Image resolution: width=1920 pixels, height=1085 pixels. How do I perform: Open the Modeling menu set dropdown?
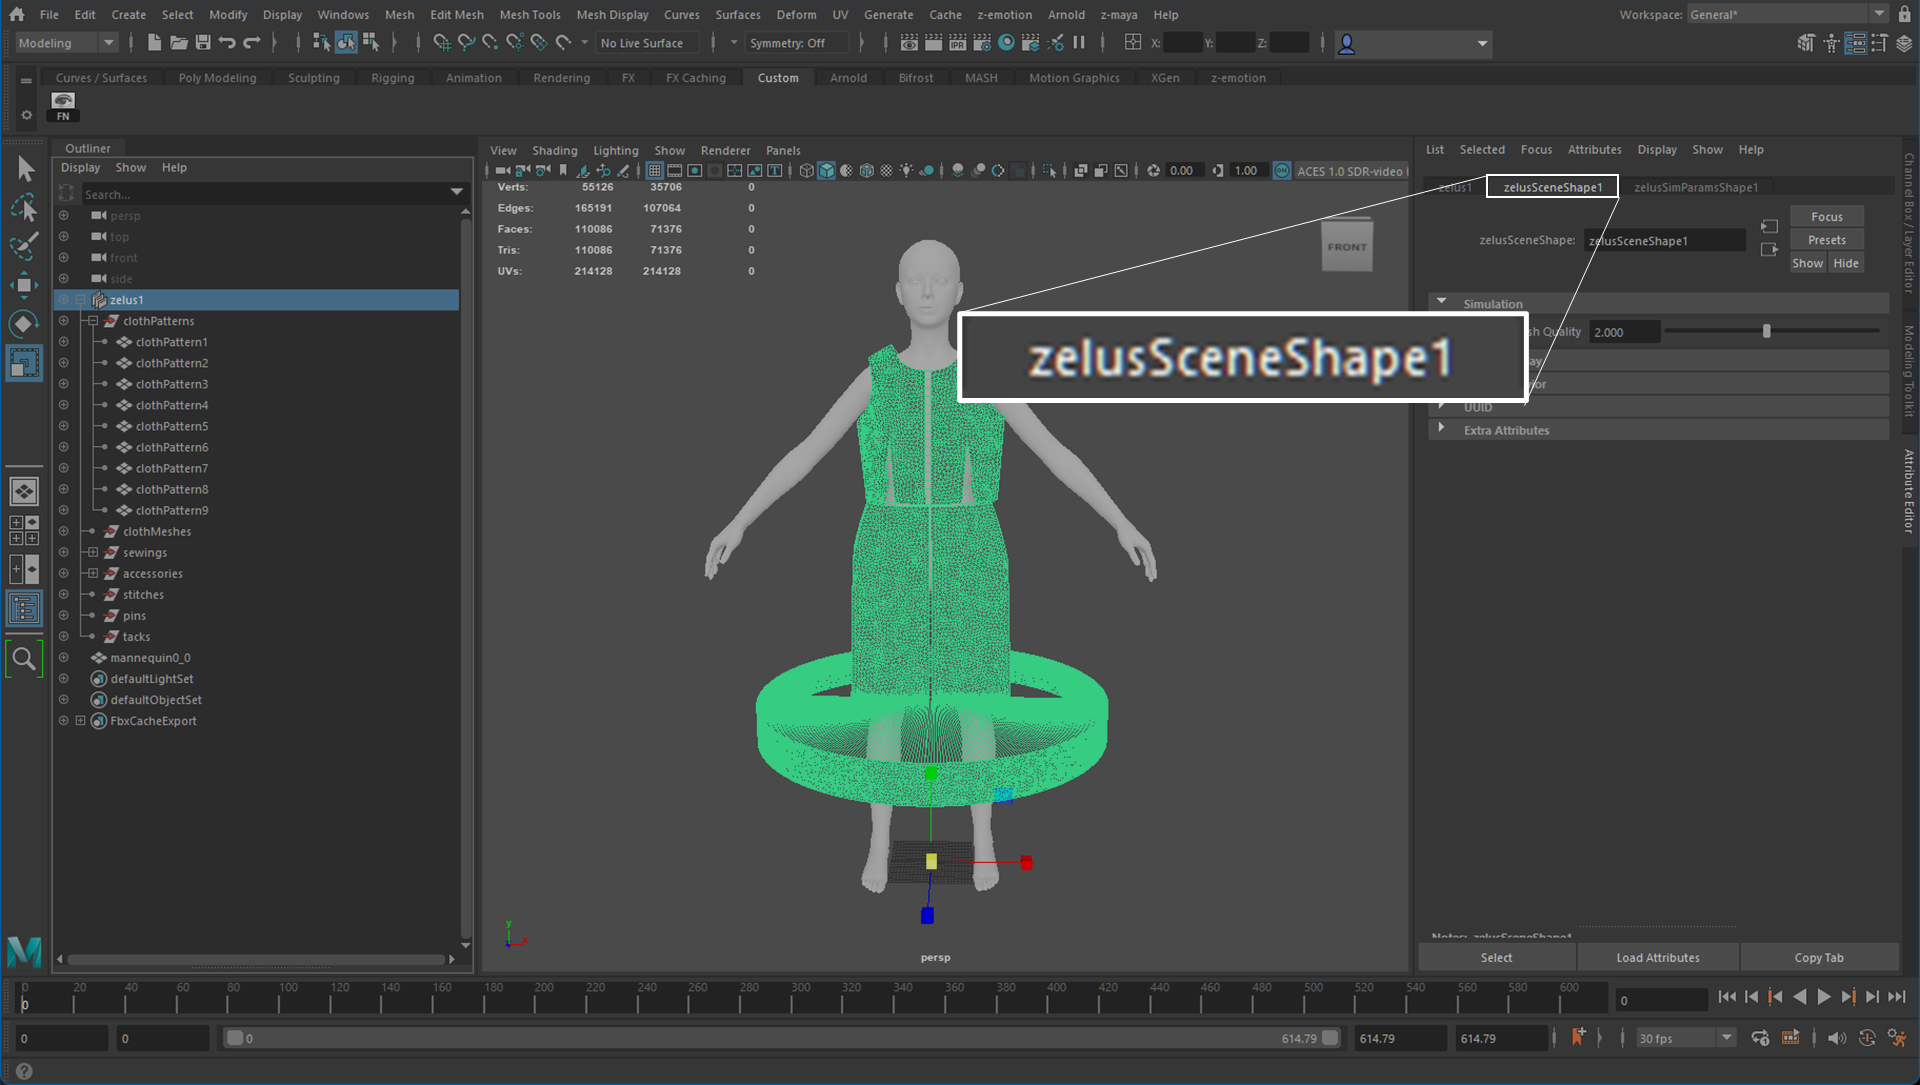click(x=66, y=43)
